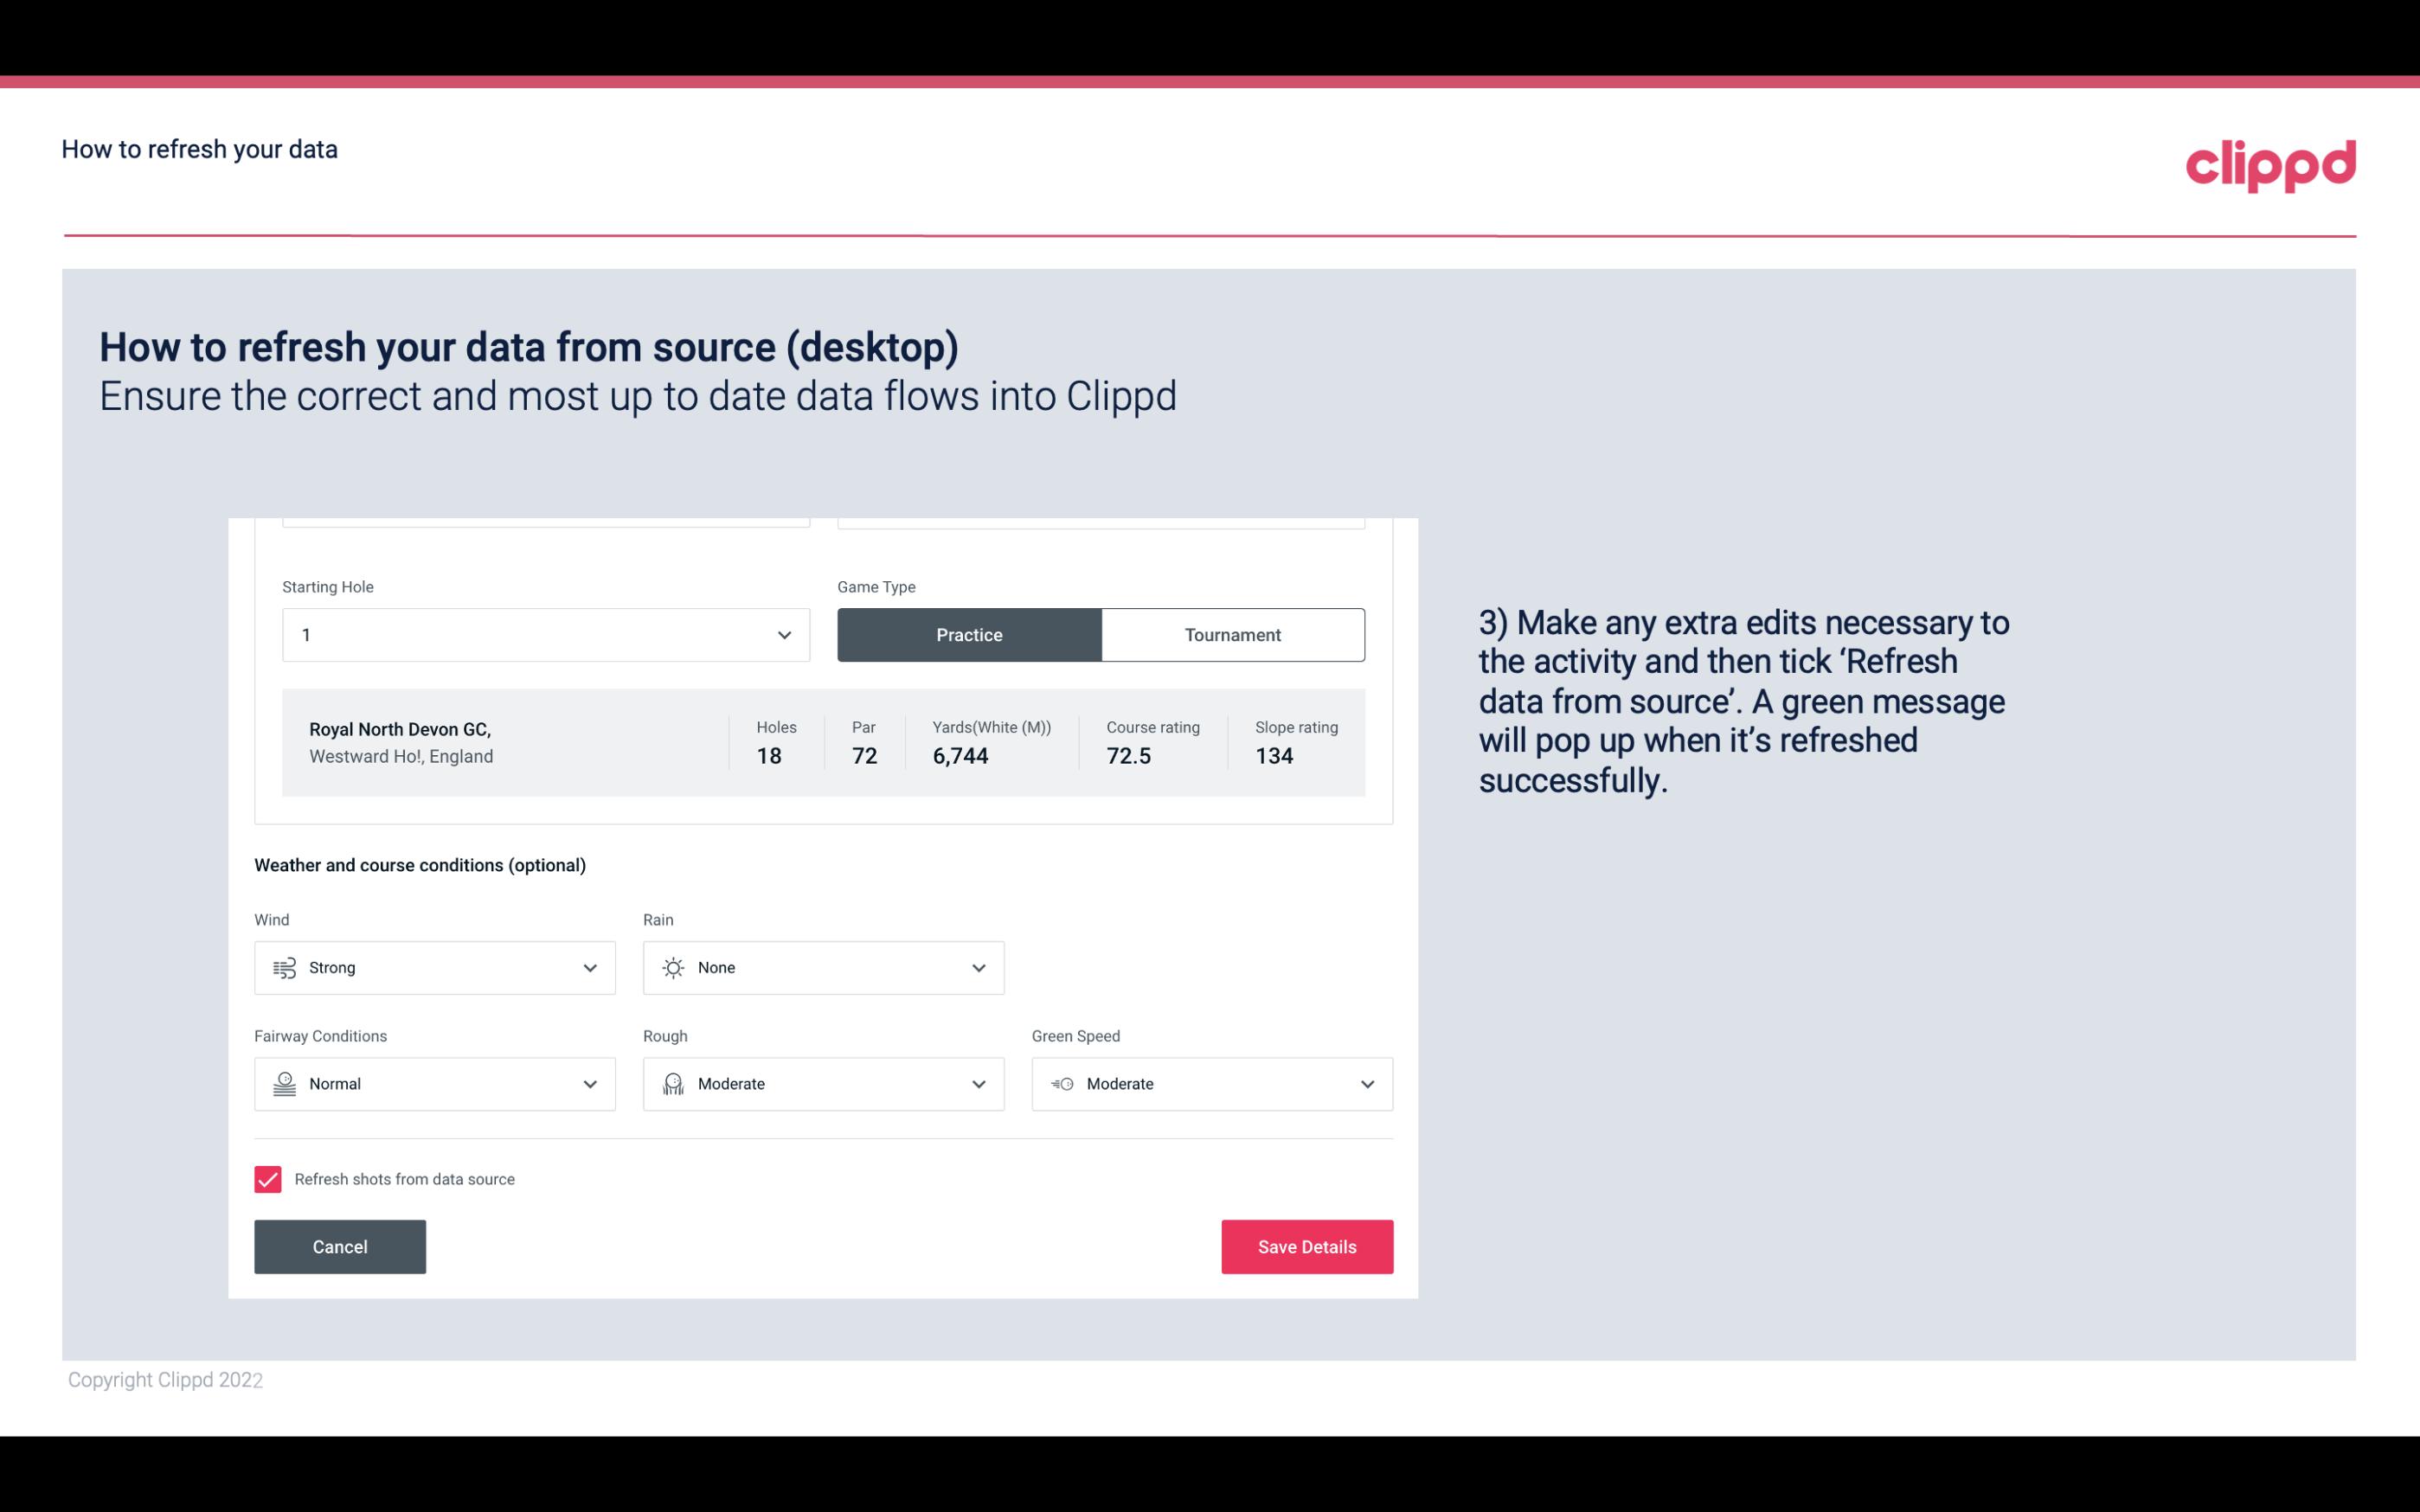Click the Save Details button
Viewport: 2420px width, 1512px height.
click(x=1306, y=1246)
